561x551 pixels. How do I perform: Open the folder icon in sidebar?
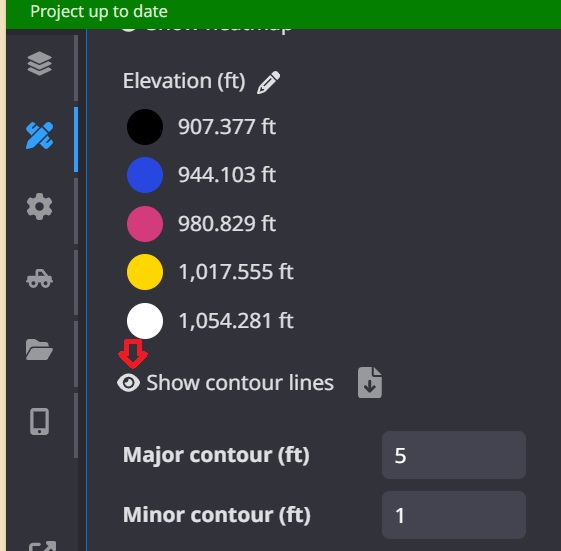click(x=39, y=350)
